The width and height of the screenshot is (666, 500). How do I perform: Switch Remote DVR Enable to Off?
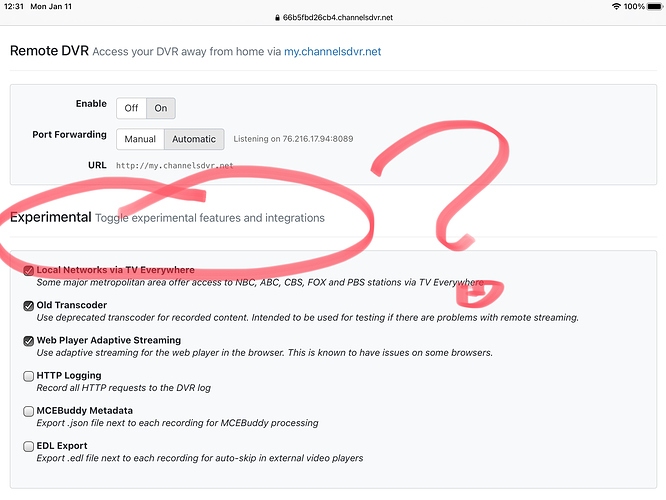tap(131, 108)
